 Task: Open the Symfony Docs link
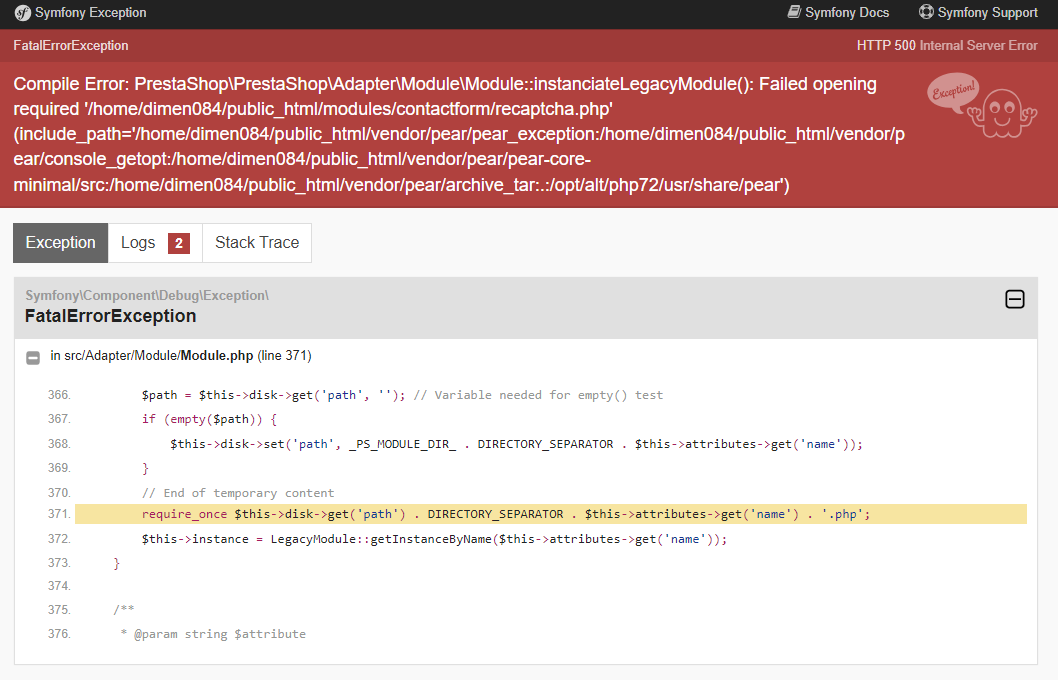[x=838, y=13]
